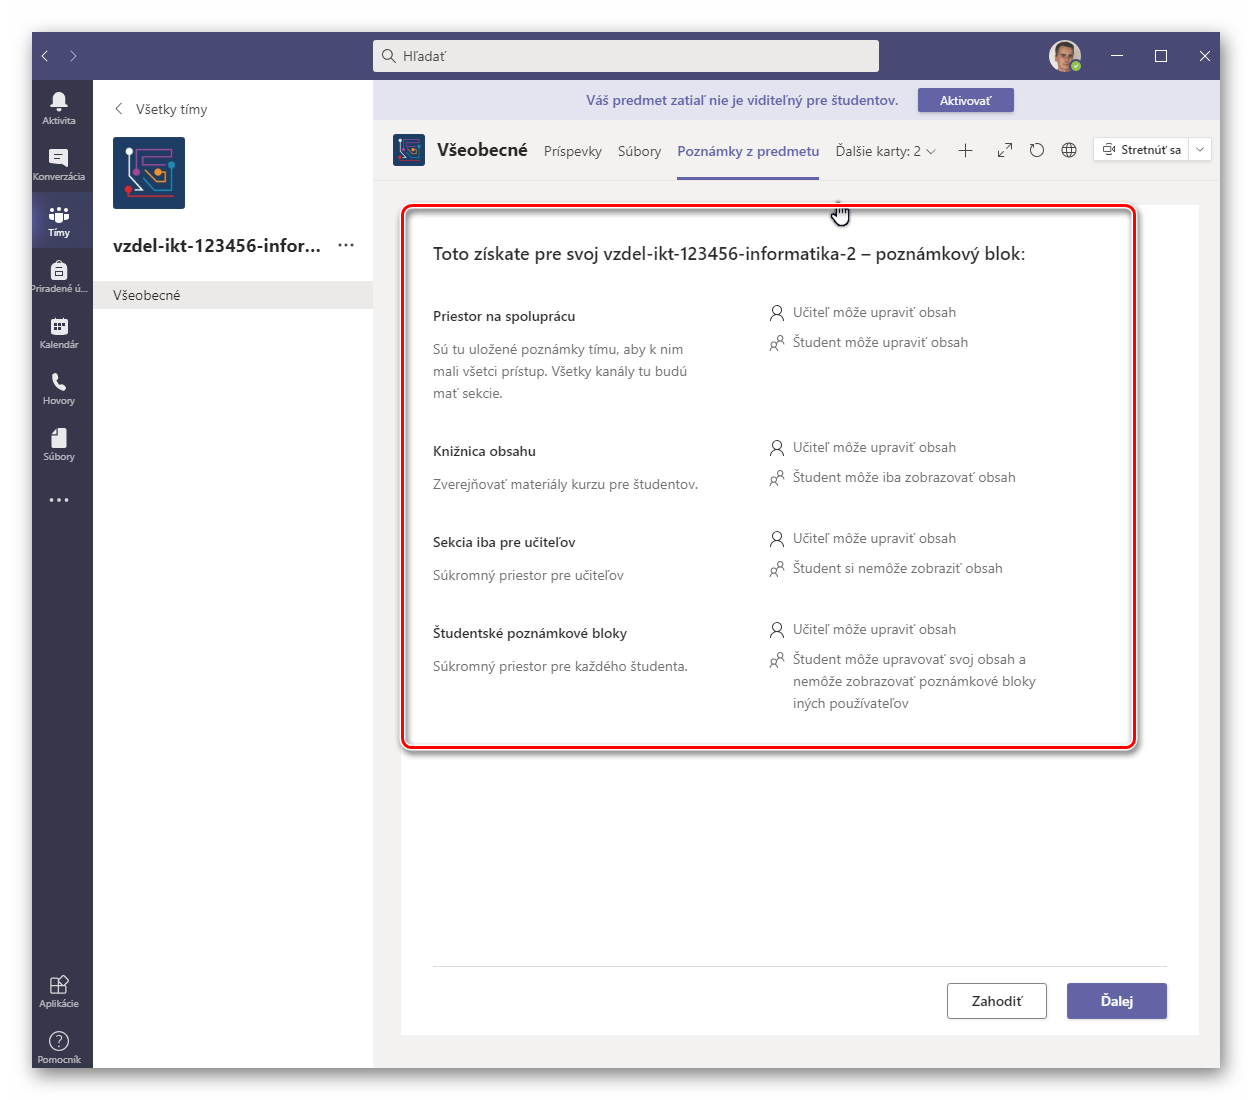Click the Hľadať search field
The image size is (1252, 1100).
tap(626, 56)
